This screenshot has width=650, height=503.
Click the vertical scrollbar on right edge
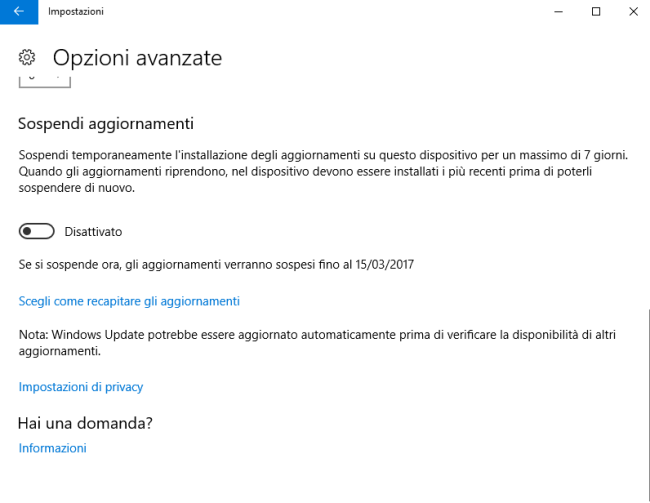pos(648,404)
